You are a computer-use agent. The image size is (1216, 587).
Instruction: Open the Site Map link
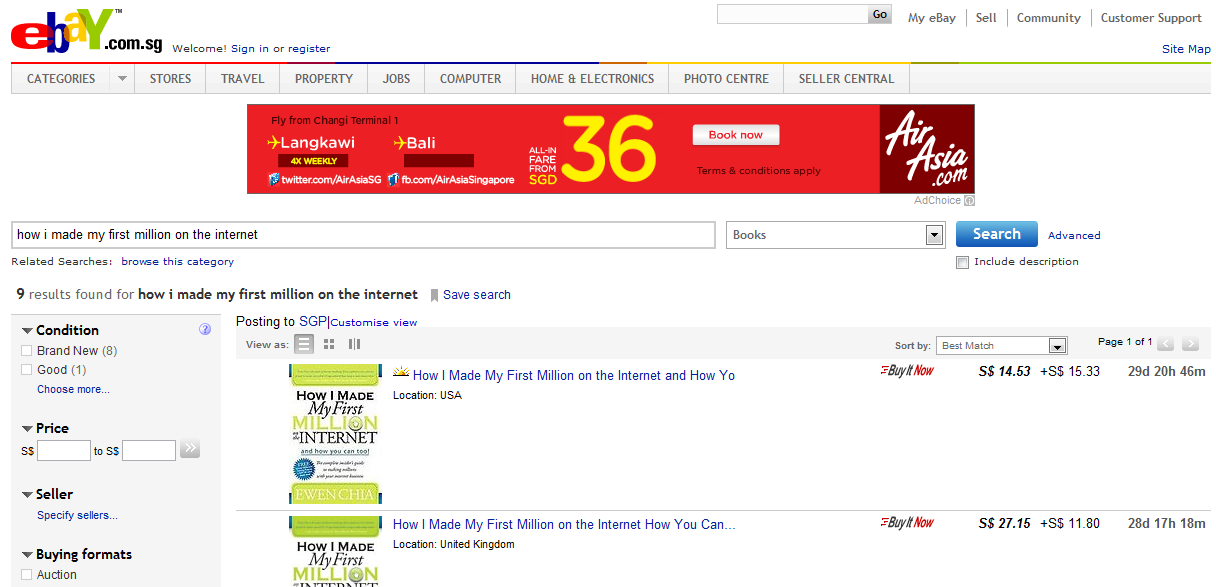coord(1186,49)
